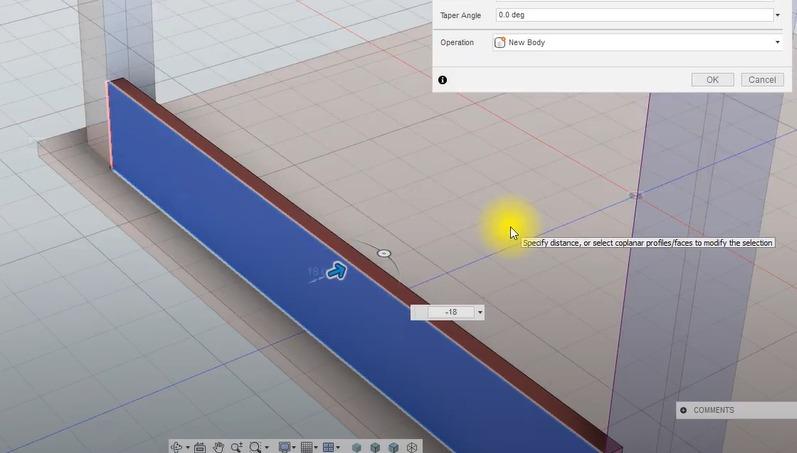Screen dimensions: 797x453
Task: Select the Zoom plus/minus magnifier tool
Action: pyautogui.click(x=237, y=447)
